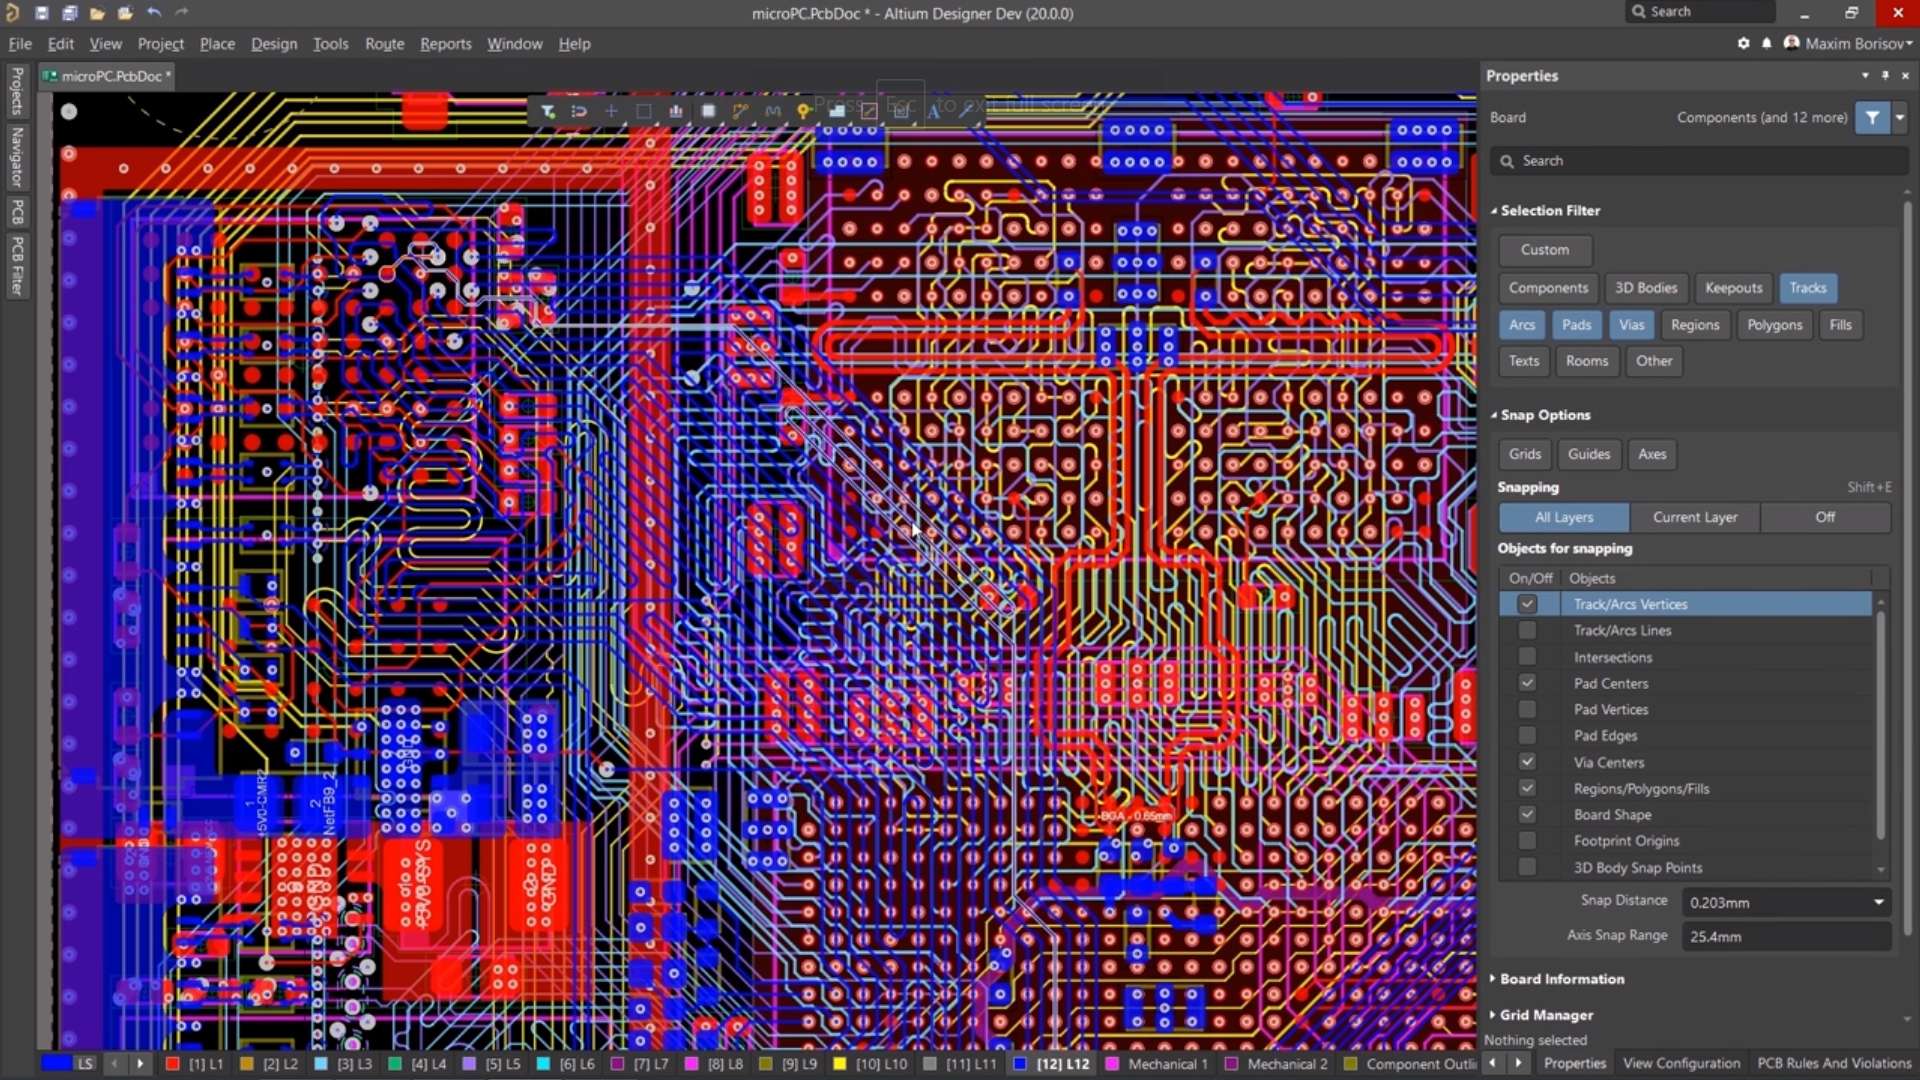Toggle Track/Arcs Vertices snapping checkbox
This screenshot has height=1080, width=1920.
(1527, 604)
